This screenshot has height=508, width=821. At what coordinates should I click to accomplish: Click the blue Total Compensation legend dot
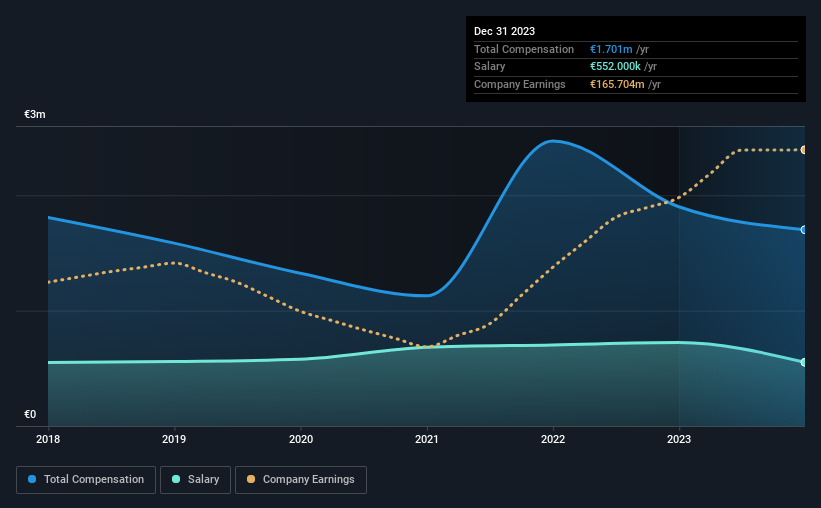(32, 479)
